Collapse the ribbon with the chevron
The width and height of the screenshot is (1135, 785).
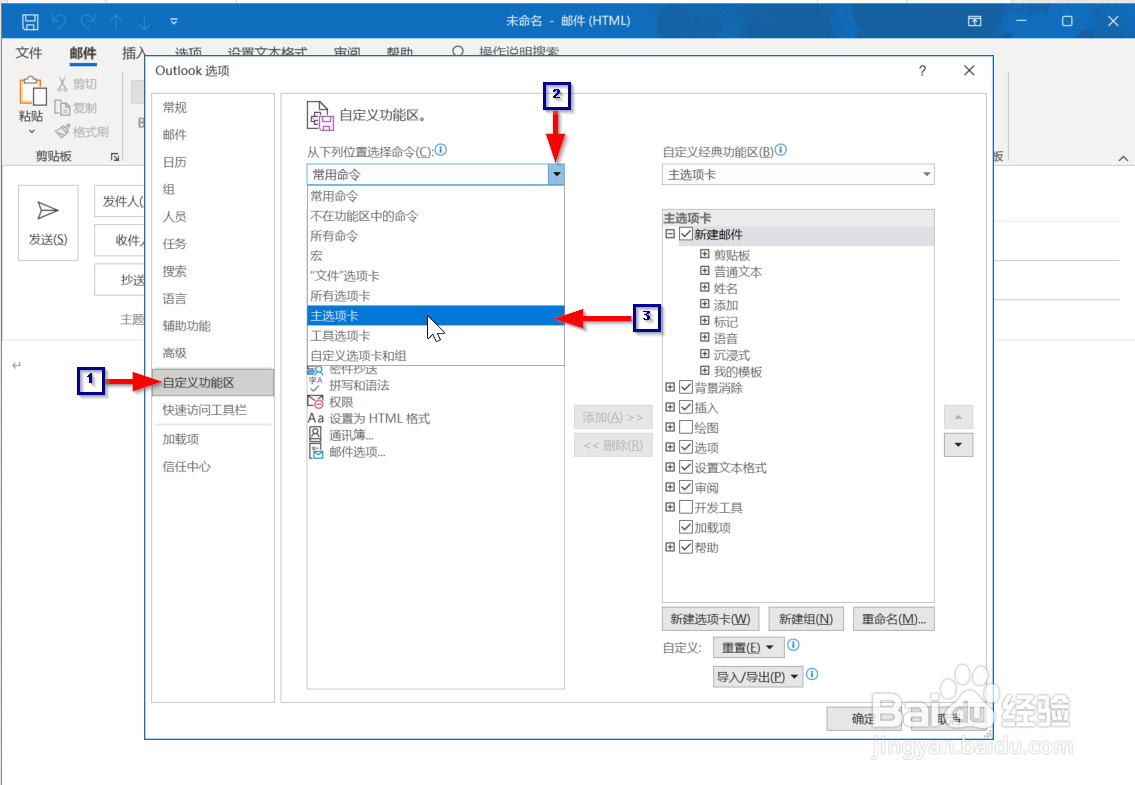pyautogui.click(x=1123, y=158)
